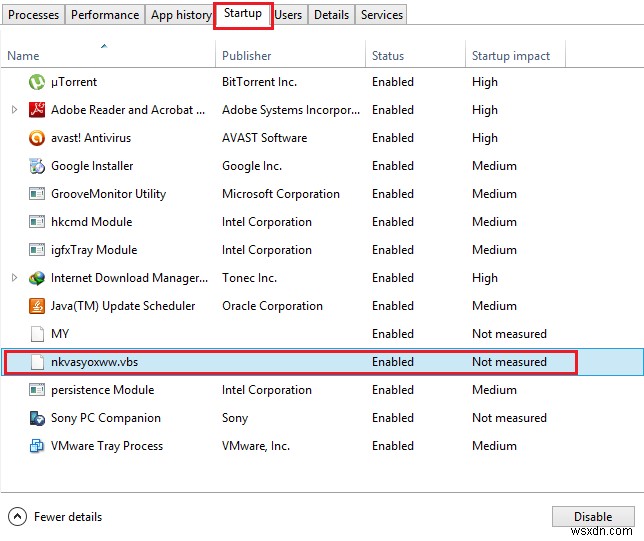The image size is (644, 541).
Task: Expand the Internet Download Manager entry
Action: click(x=14, y=278)
